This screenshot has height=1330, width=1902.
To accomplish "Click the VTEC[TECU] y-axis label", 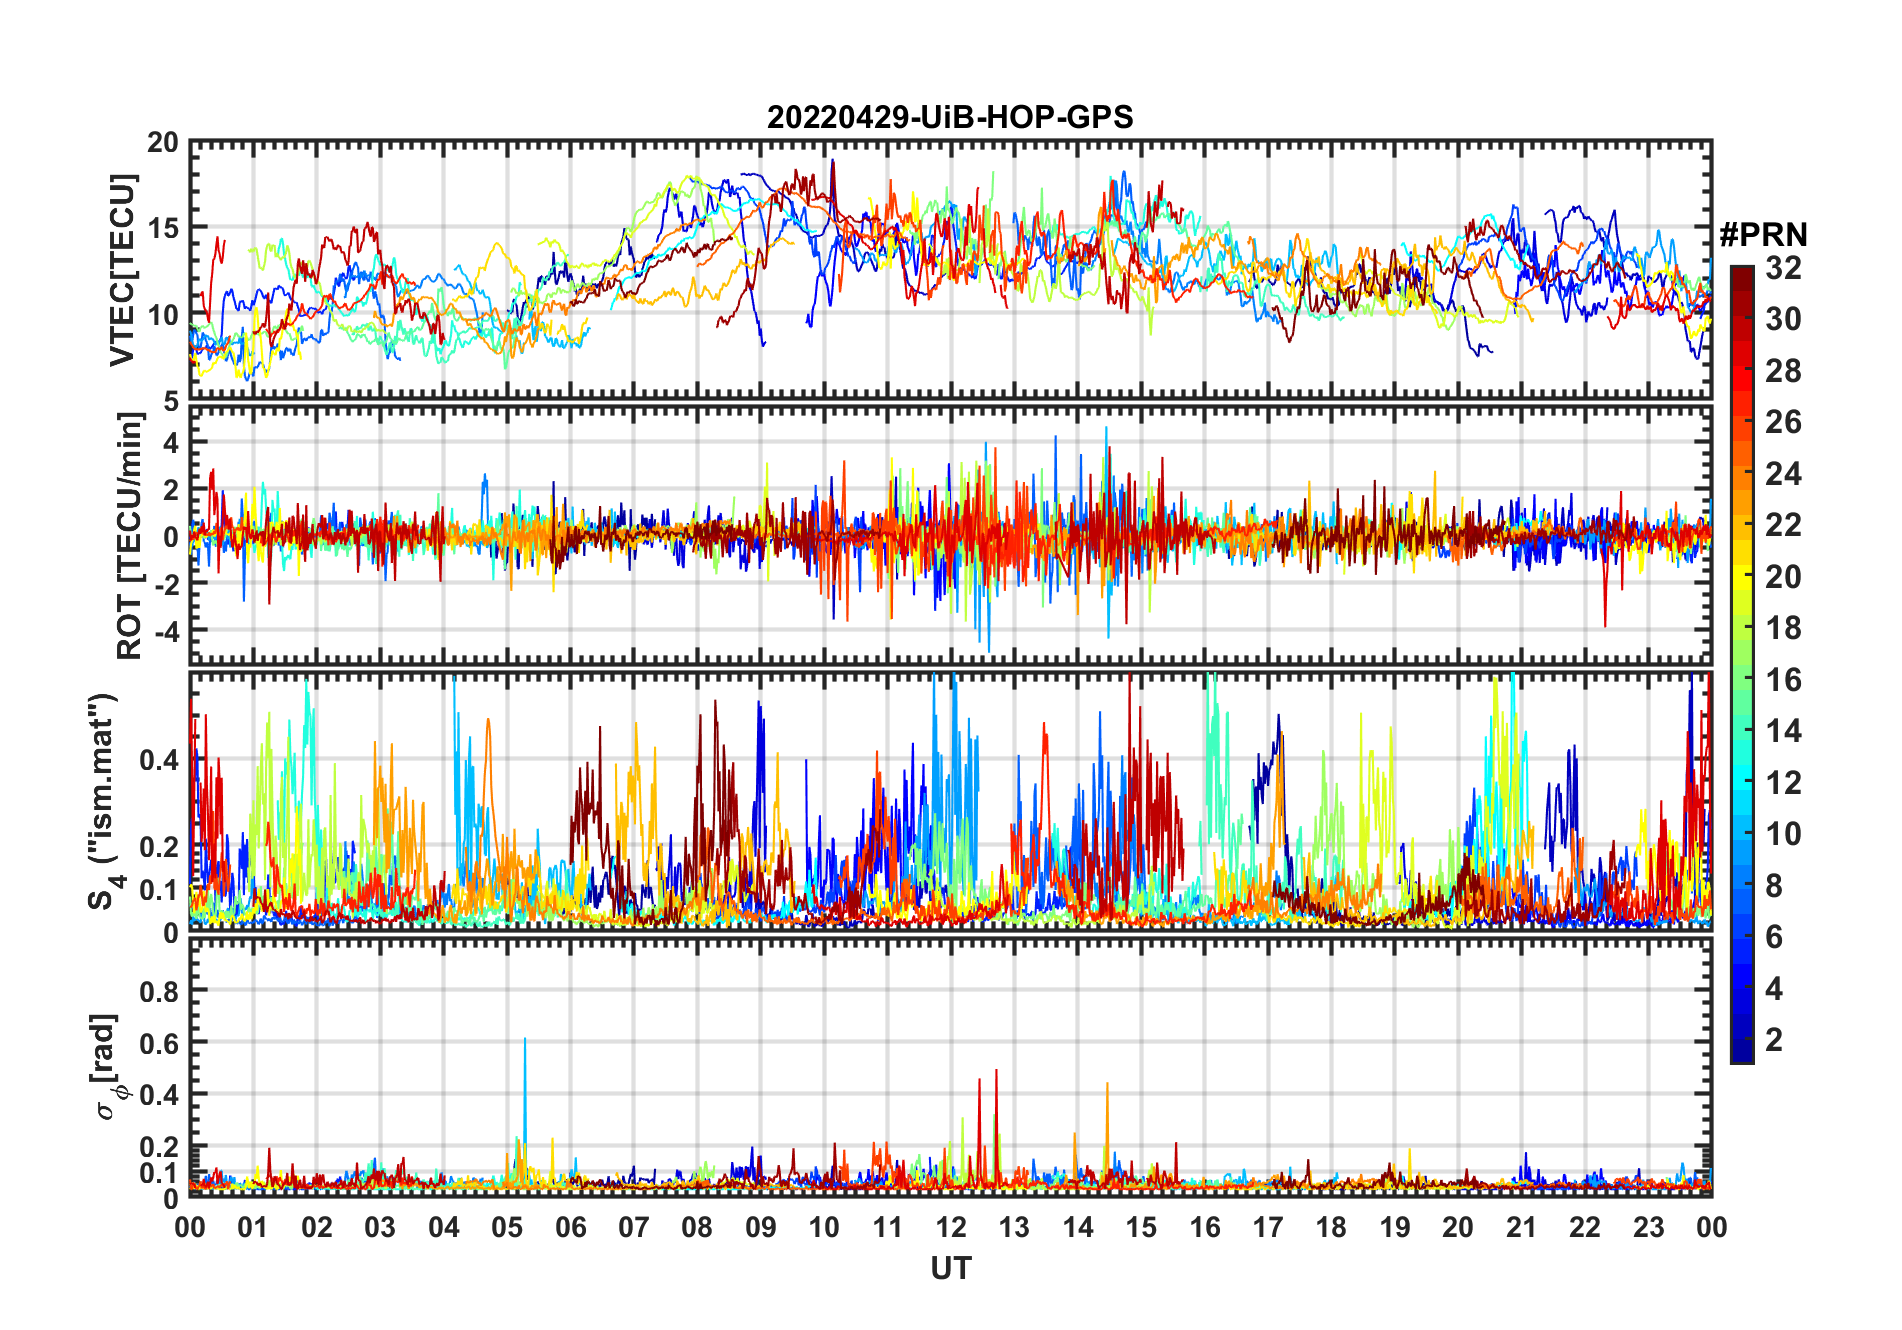I will tap(123, 270).
